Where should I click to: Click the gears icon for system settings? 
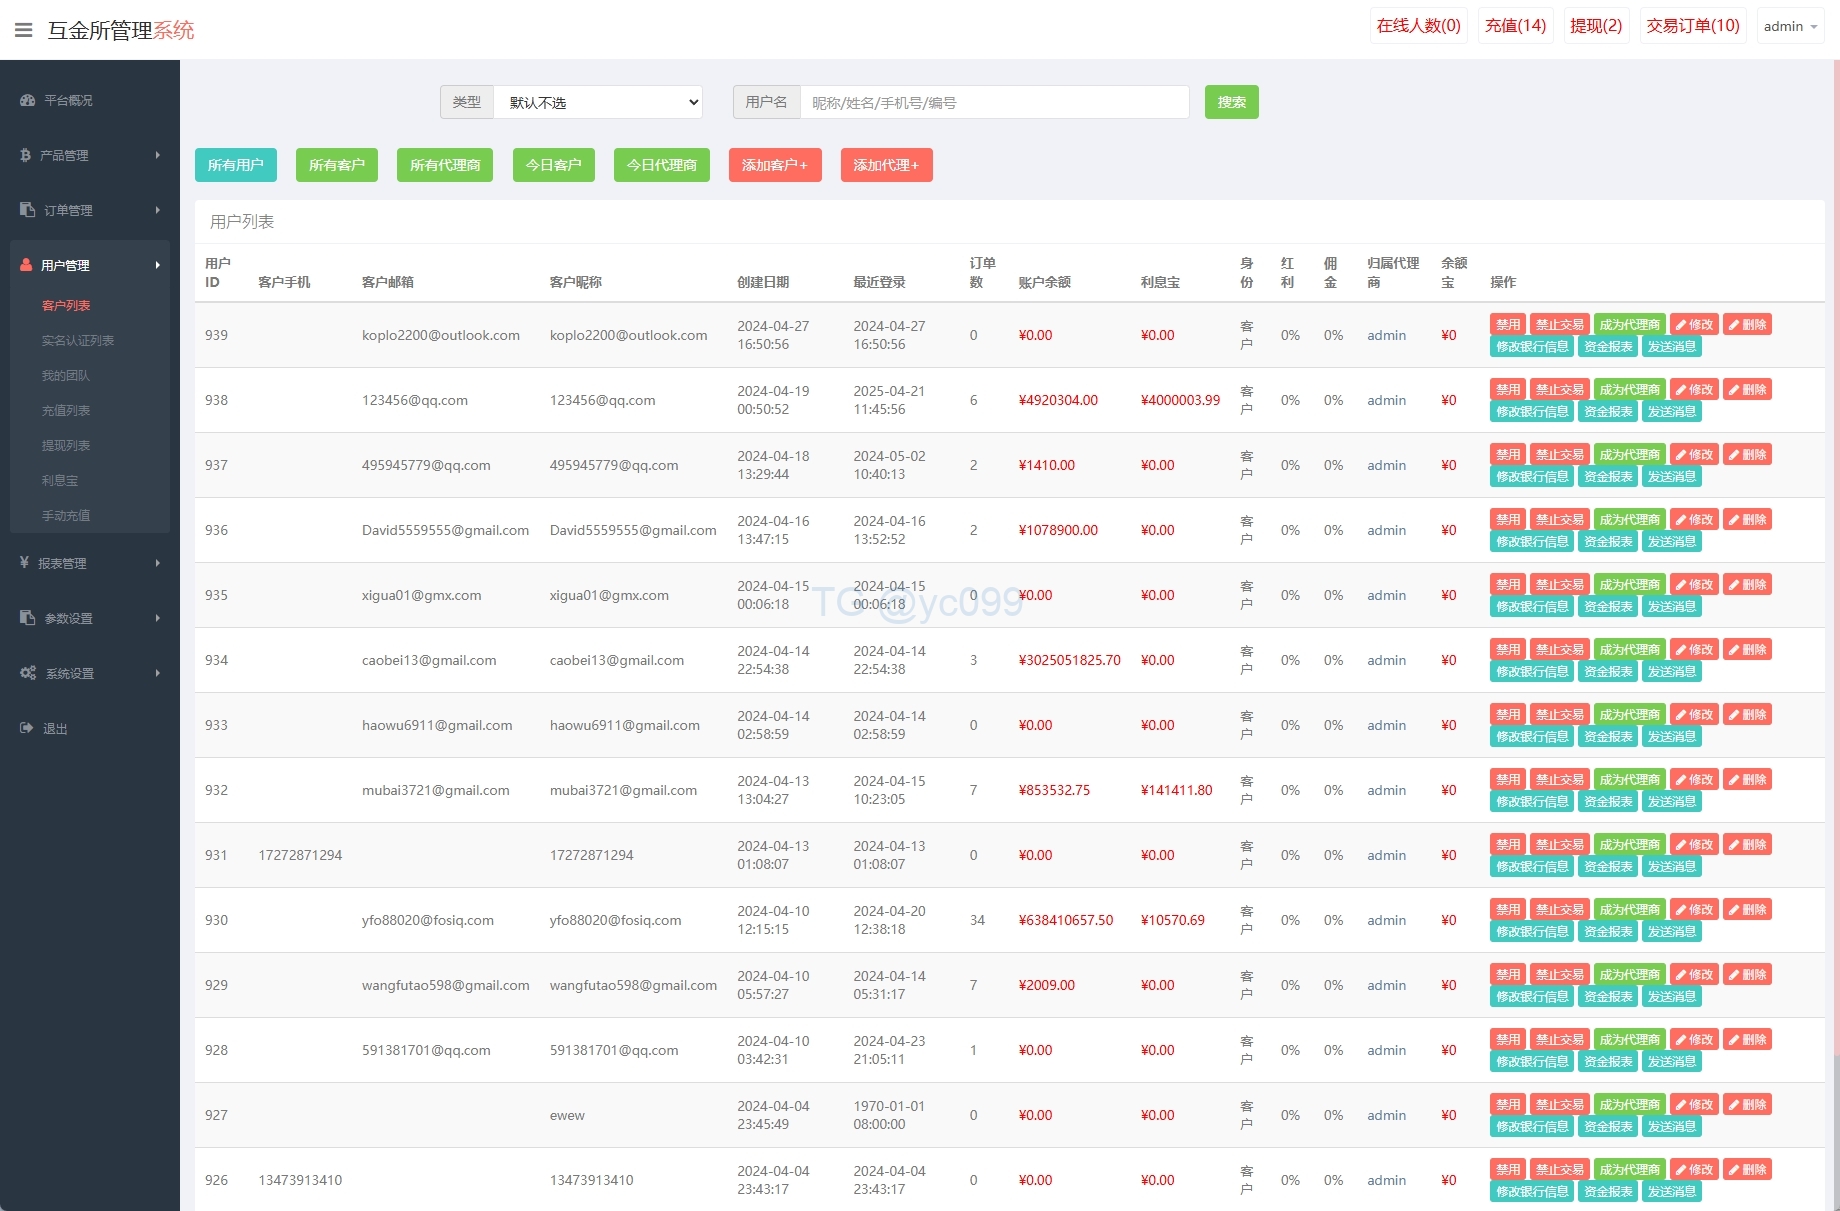tap(28, 673)
